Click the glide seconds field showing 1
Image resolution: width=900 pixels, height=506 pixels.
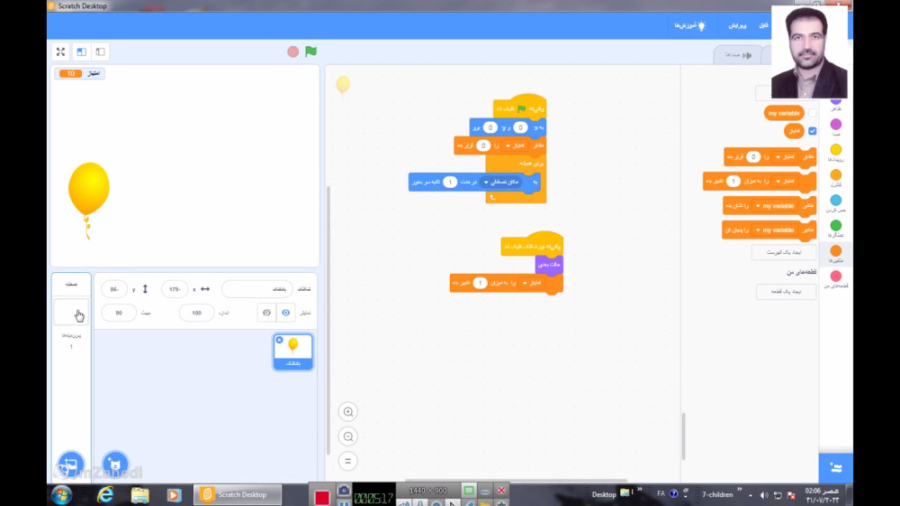coord(450,182)
